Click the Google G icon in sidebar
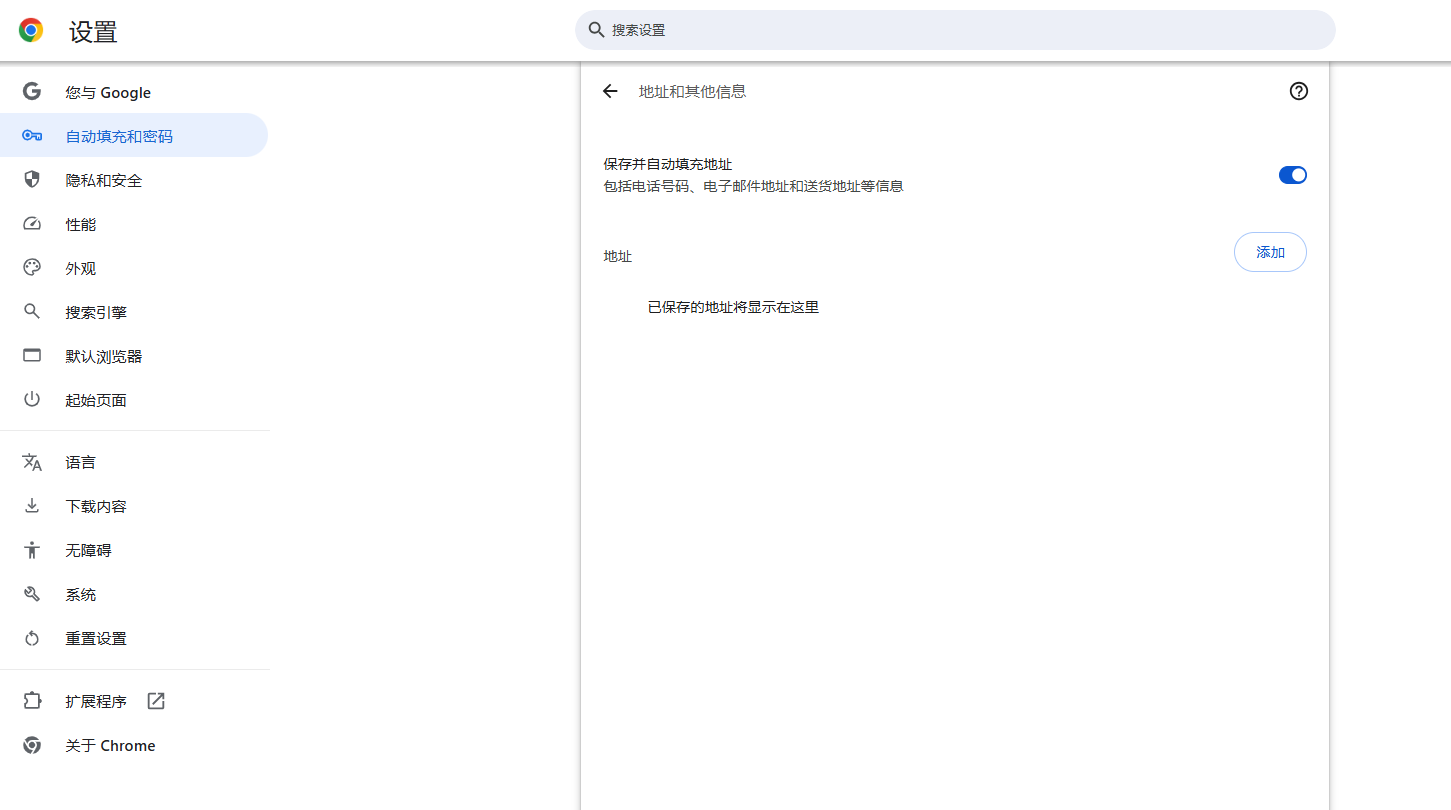This screenshot has height=810, width=1451. click(x=32, y=92)
